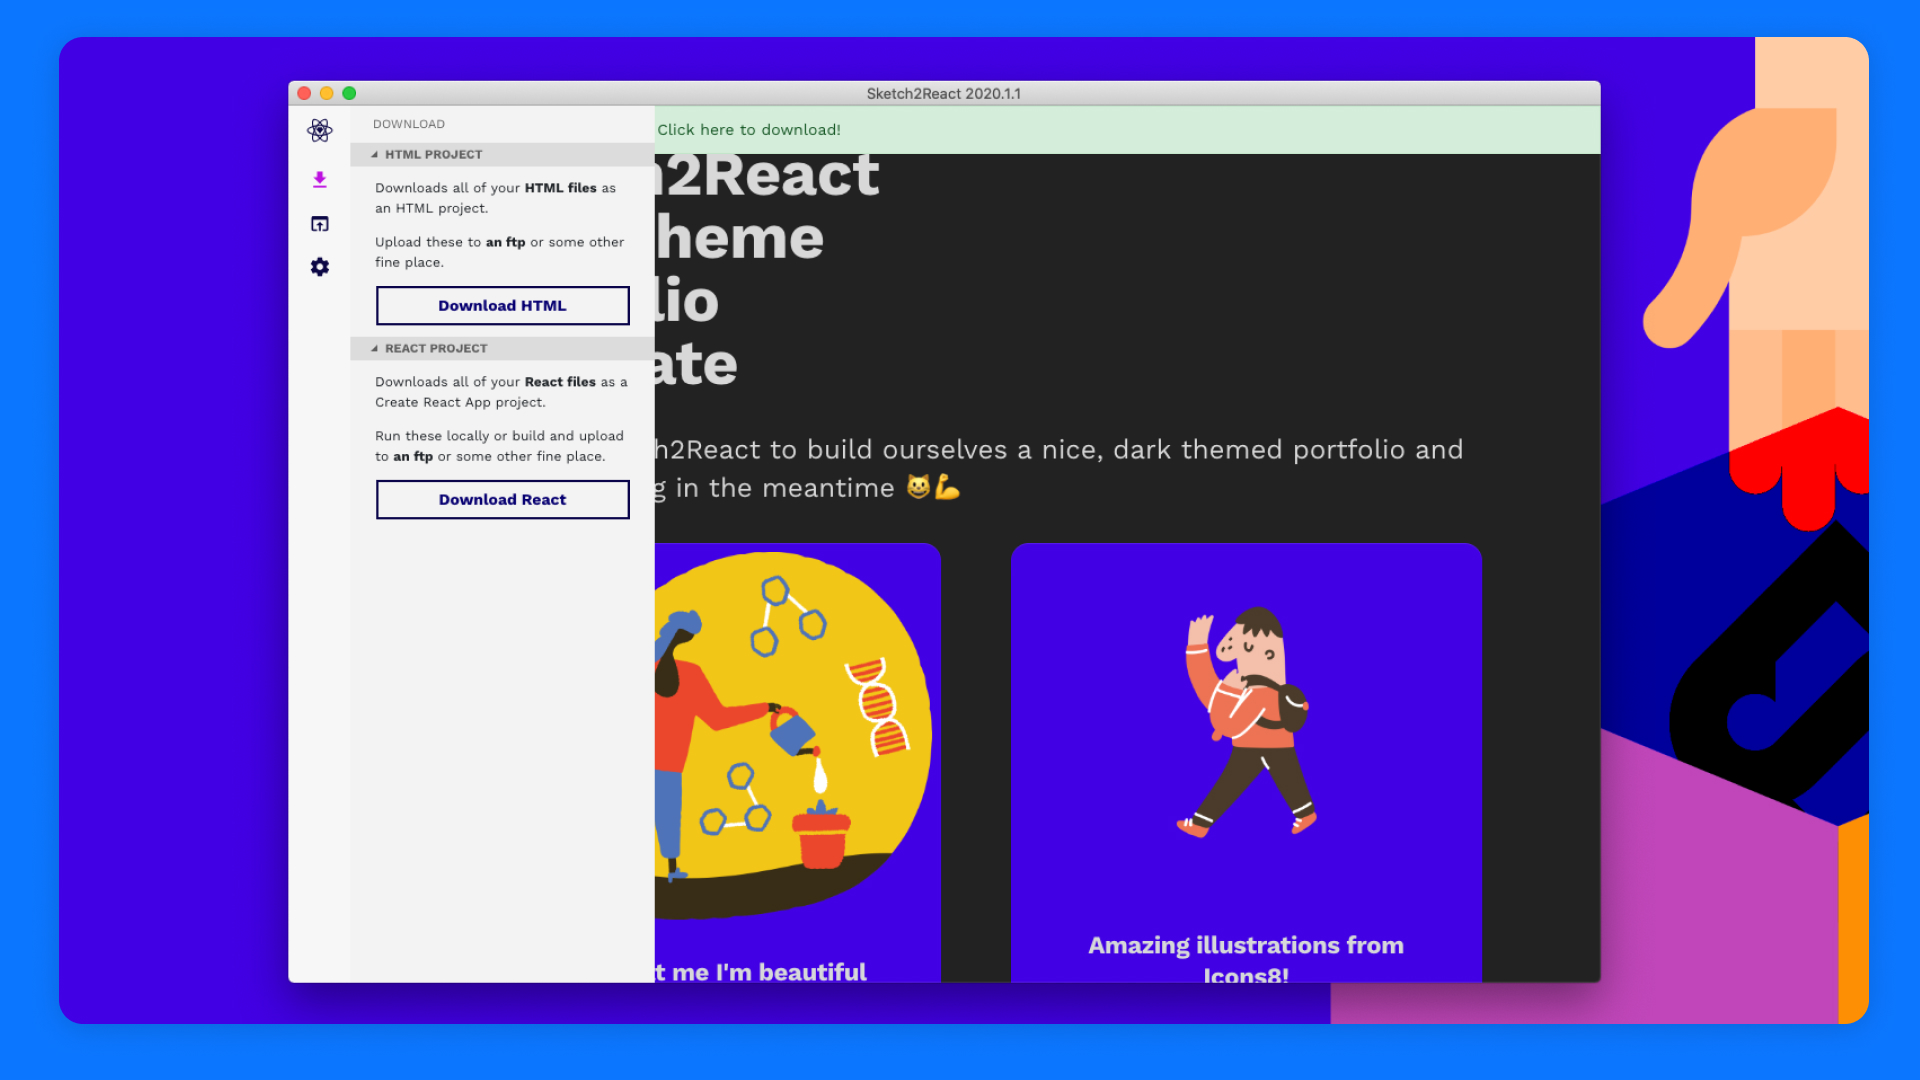This screenshot has width=1920, height=1080.
Task: Click the 'Run these locally or build' text
Action: pyautogui.click(x=500, y=446)
